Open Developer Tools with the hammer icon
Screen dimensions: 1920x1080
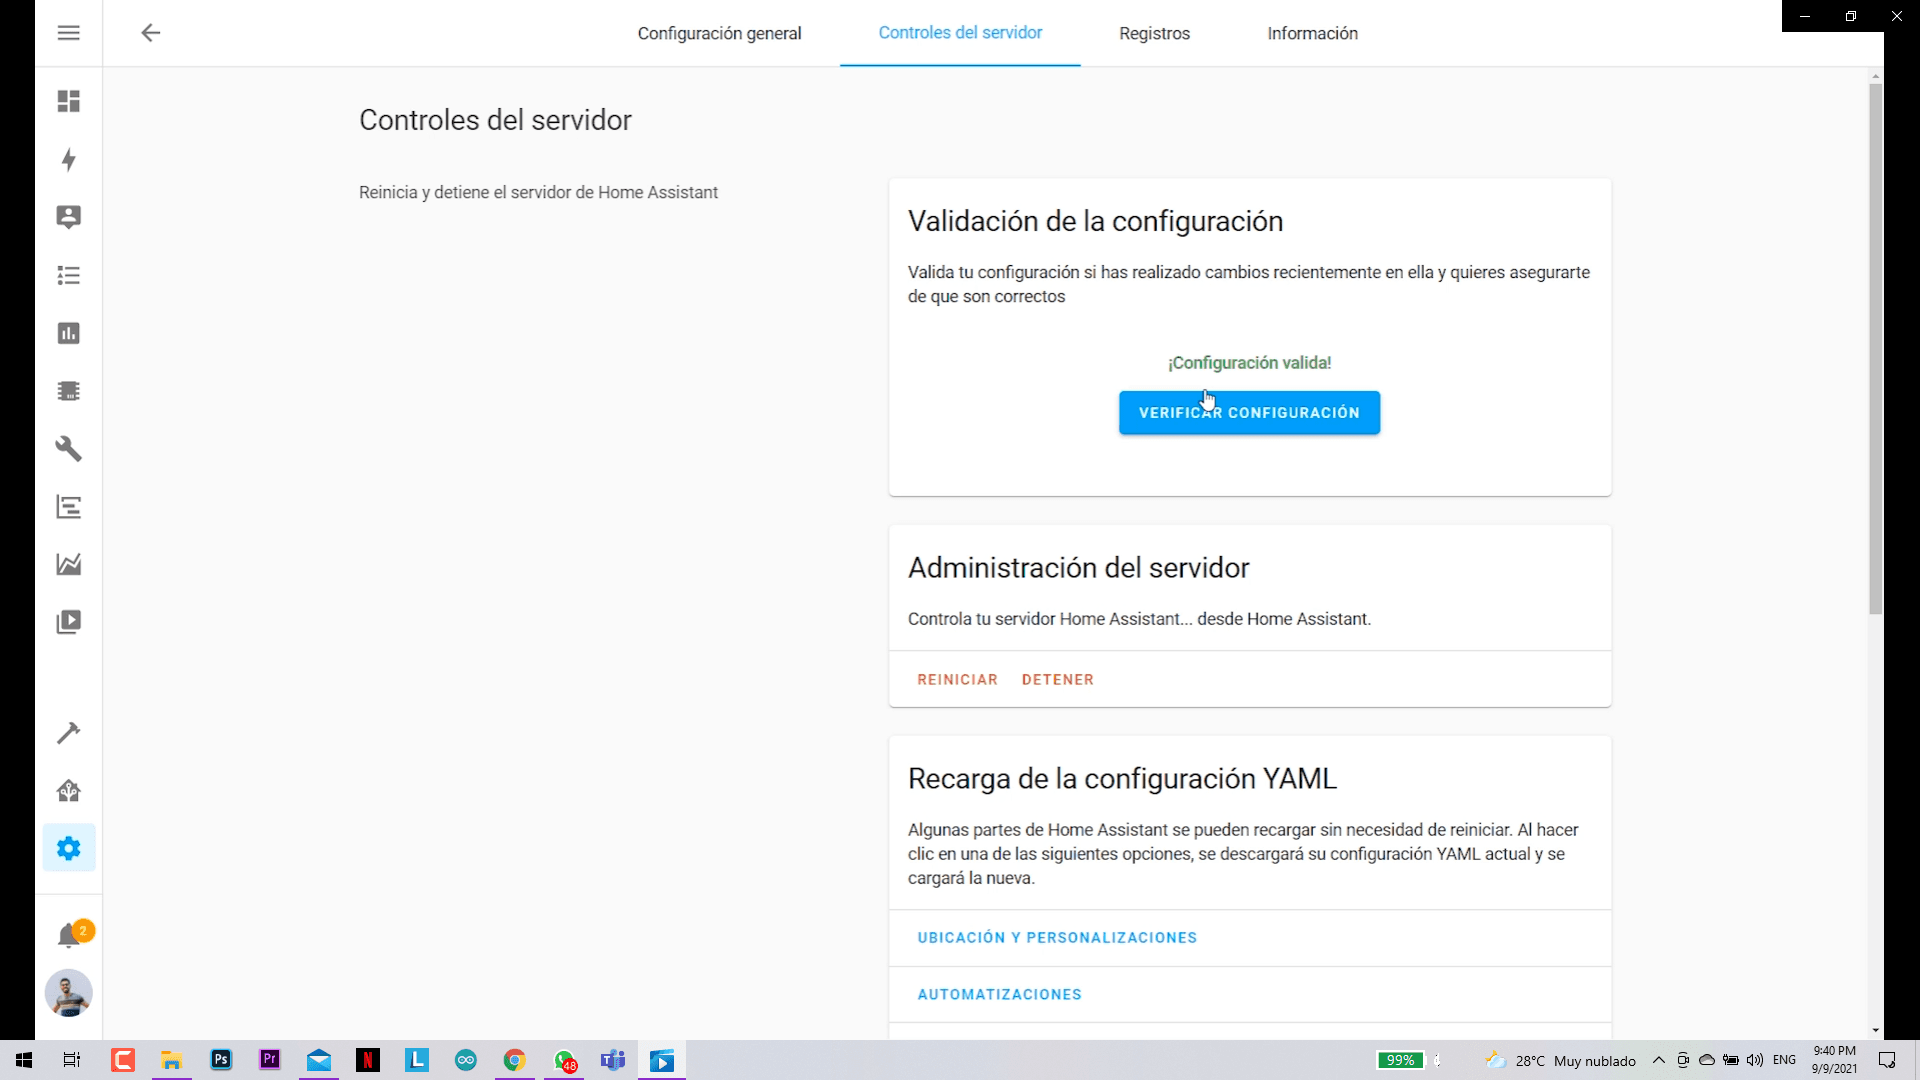pyautogui.click(x=68, y=732)
